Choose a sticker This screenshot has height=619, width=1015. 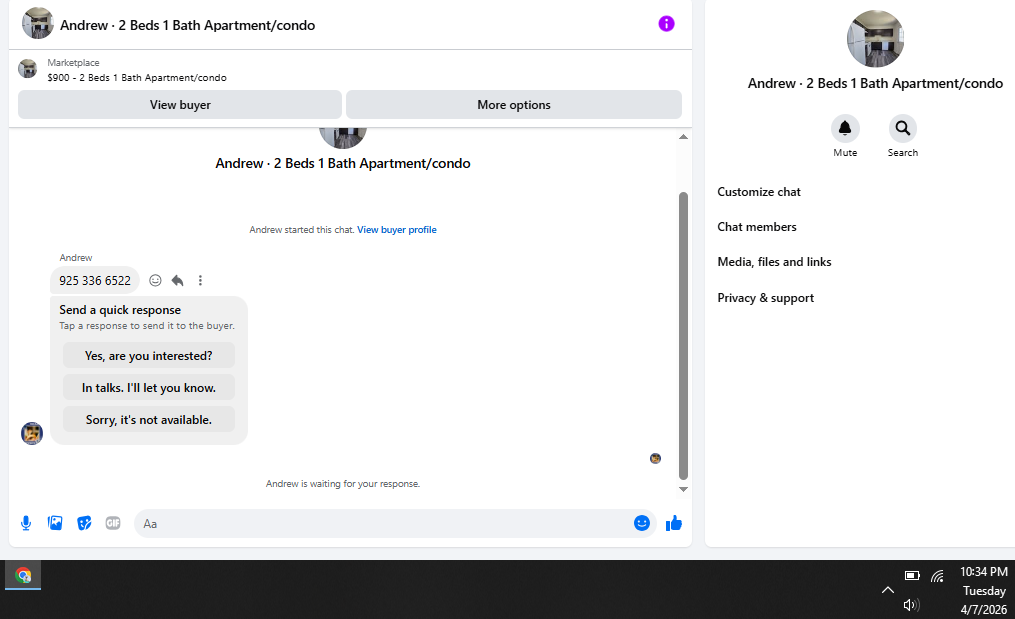84,523
